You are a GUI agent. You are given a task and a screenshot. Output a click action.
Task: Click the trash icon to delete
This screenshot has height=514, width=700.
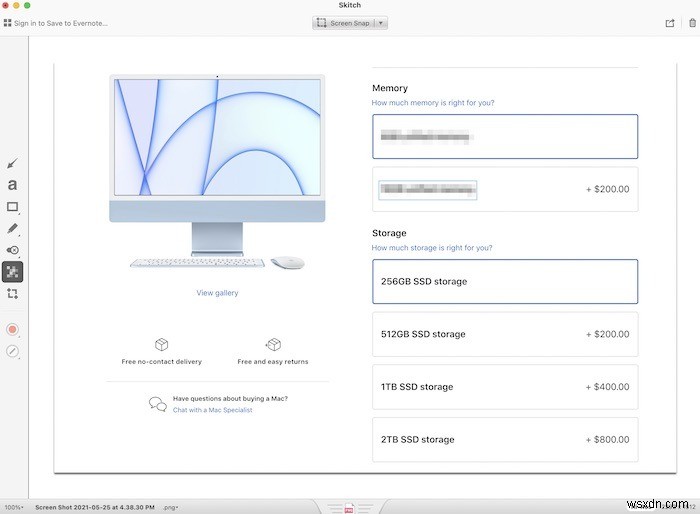point(692,23)
